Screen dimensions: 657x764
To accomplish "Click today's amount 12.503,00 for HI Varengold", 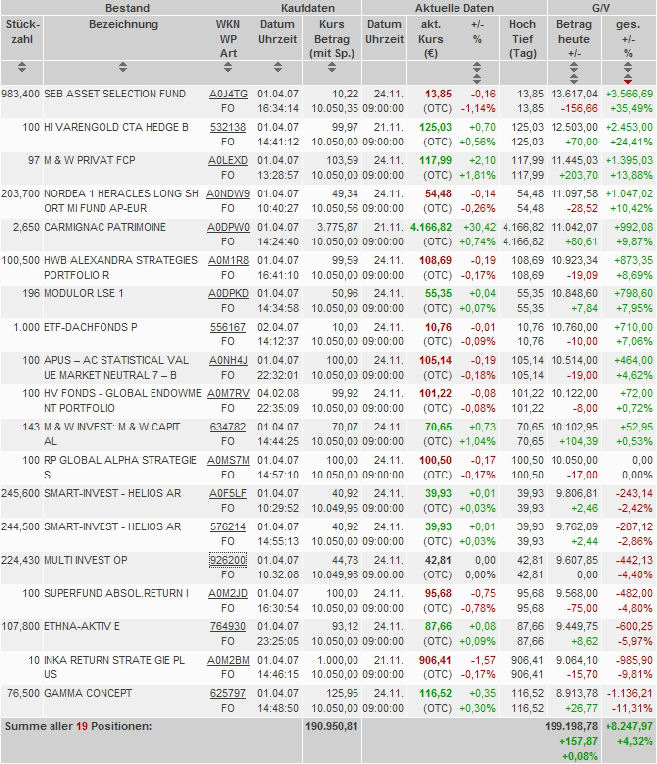I will point(575,128).
